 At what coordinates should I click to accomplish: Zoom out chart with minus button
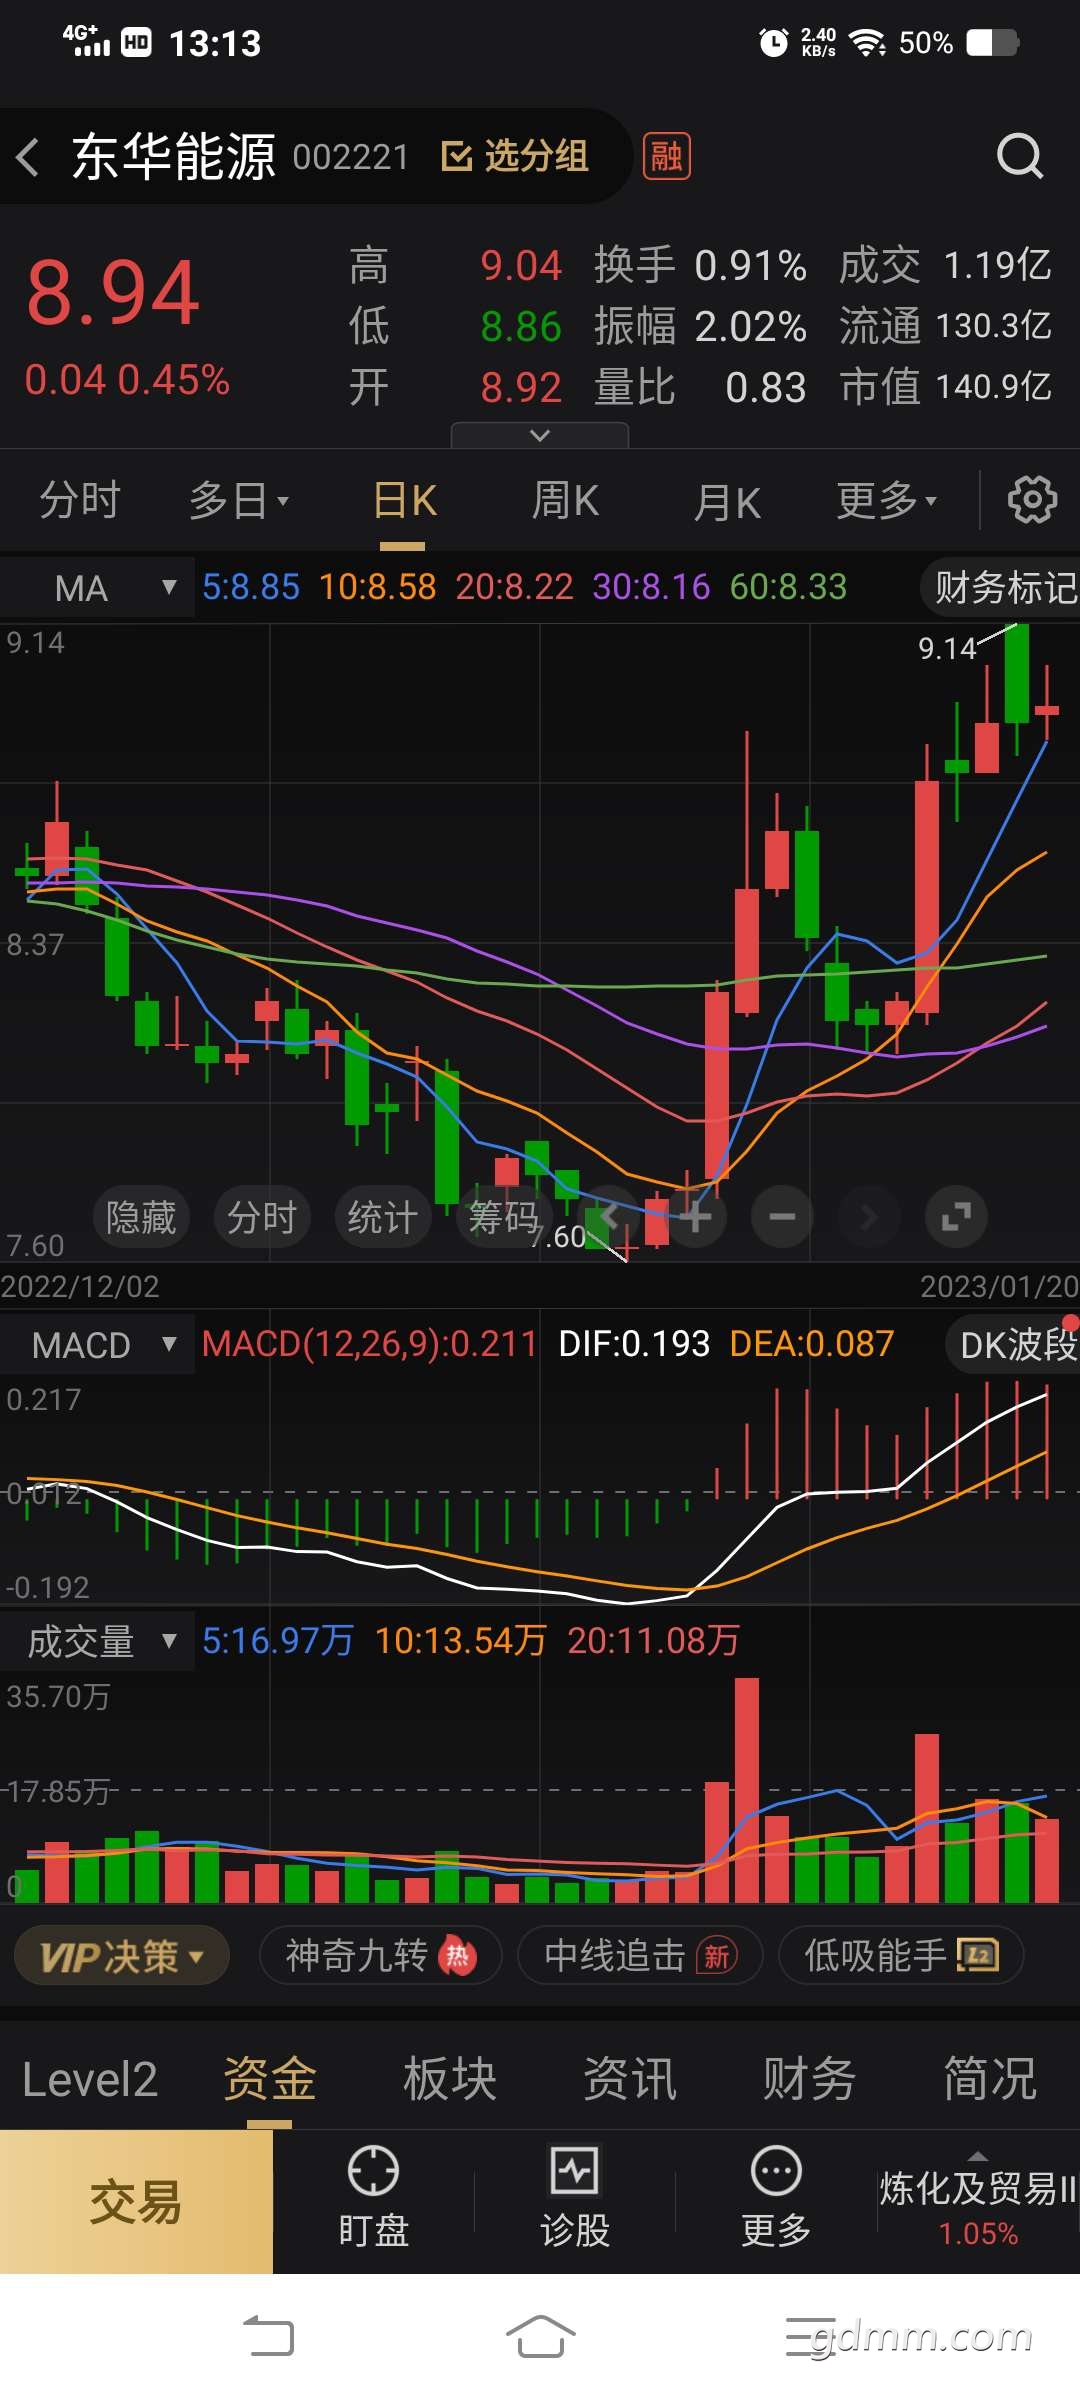pos(782,1217)
